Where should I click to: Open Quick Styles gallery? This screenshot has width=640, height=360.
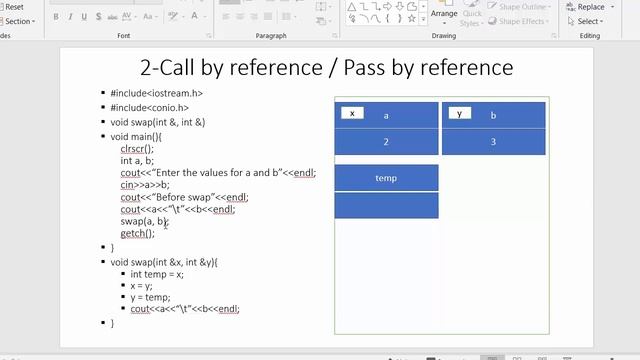pyautogui.click(x=472, y=14)
